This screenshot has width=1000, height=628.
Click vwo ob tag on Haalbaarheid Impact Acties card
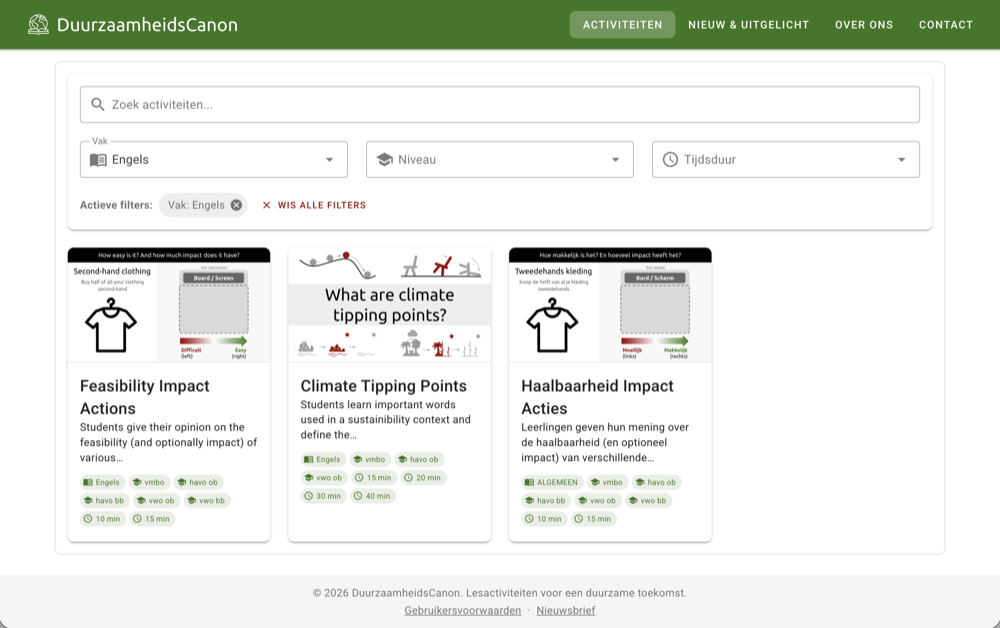tap(596, 500)
